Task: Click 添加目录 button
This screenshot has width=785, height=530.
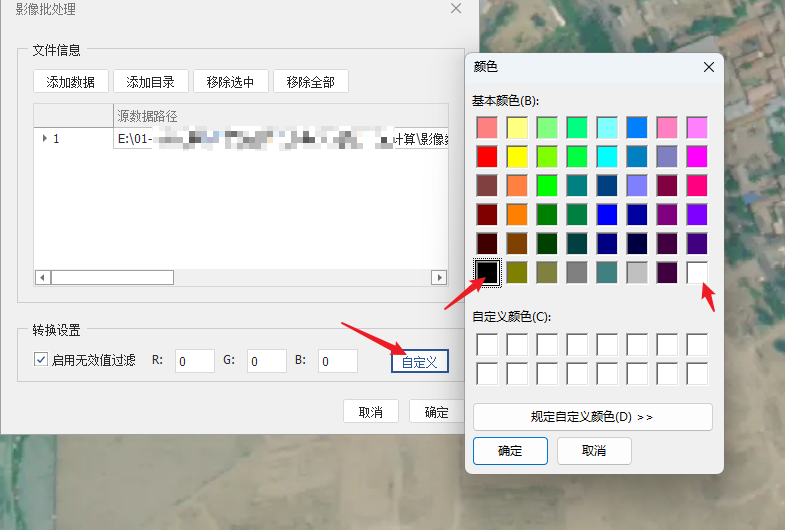Action: click(150, 82)
